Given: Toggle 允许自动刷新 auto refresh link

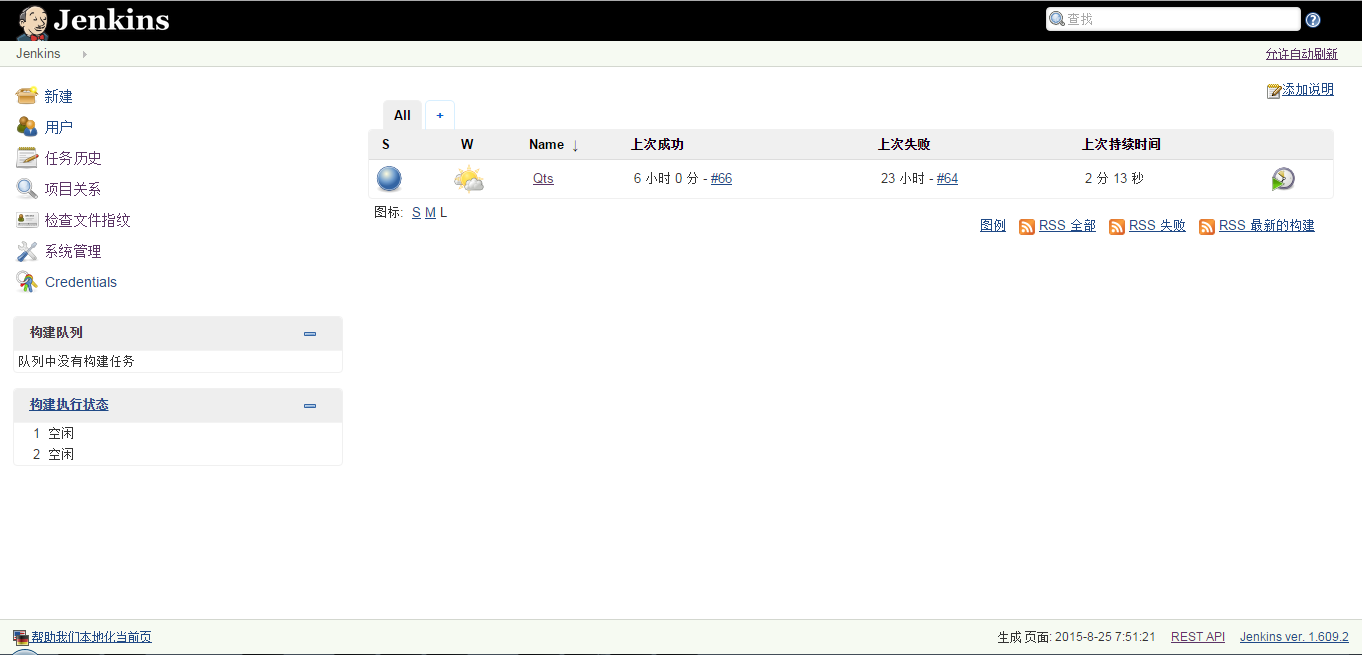Looking at the screenshot, I should coord(1301,54).
